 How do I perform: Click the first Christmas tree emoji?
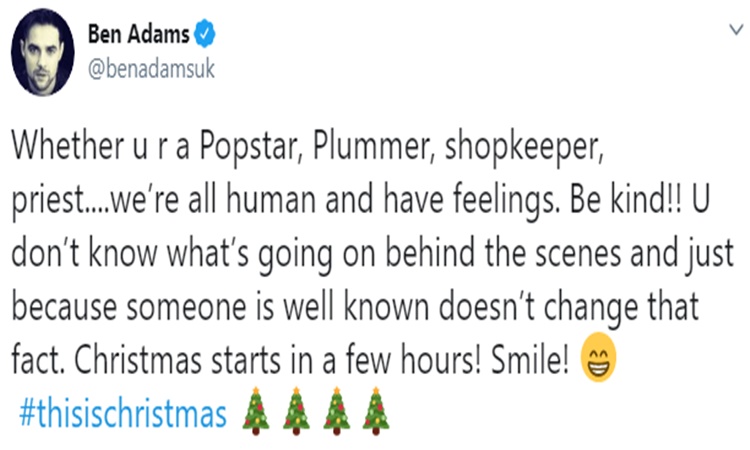(x=256, y=412)
